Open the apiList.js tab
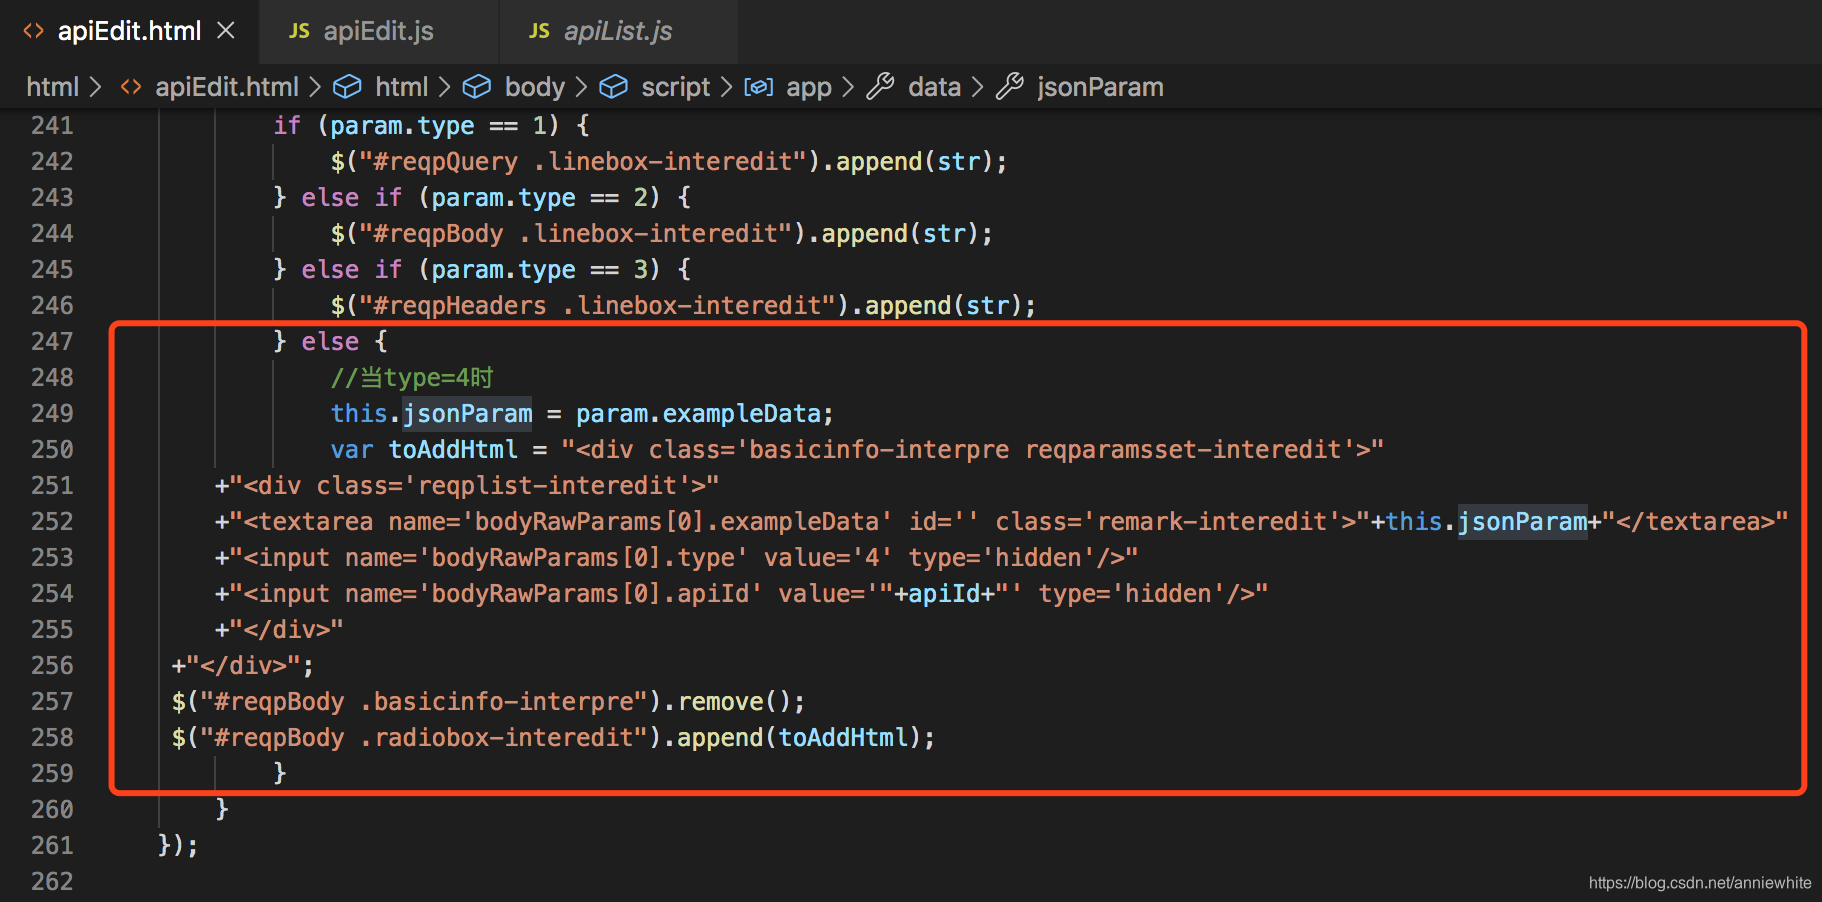This screenshot has height=902, width=1822. 618,31
